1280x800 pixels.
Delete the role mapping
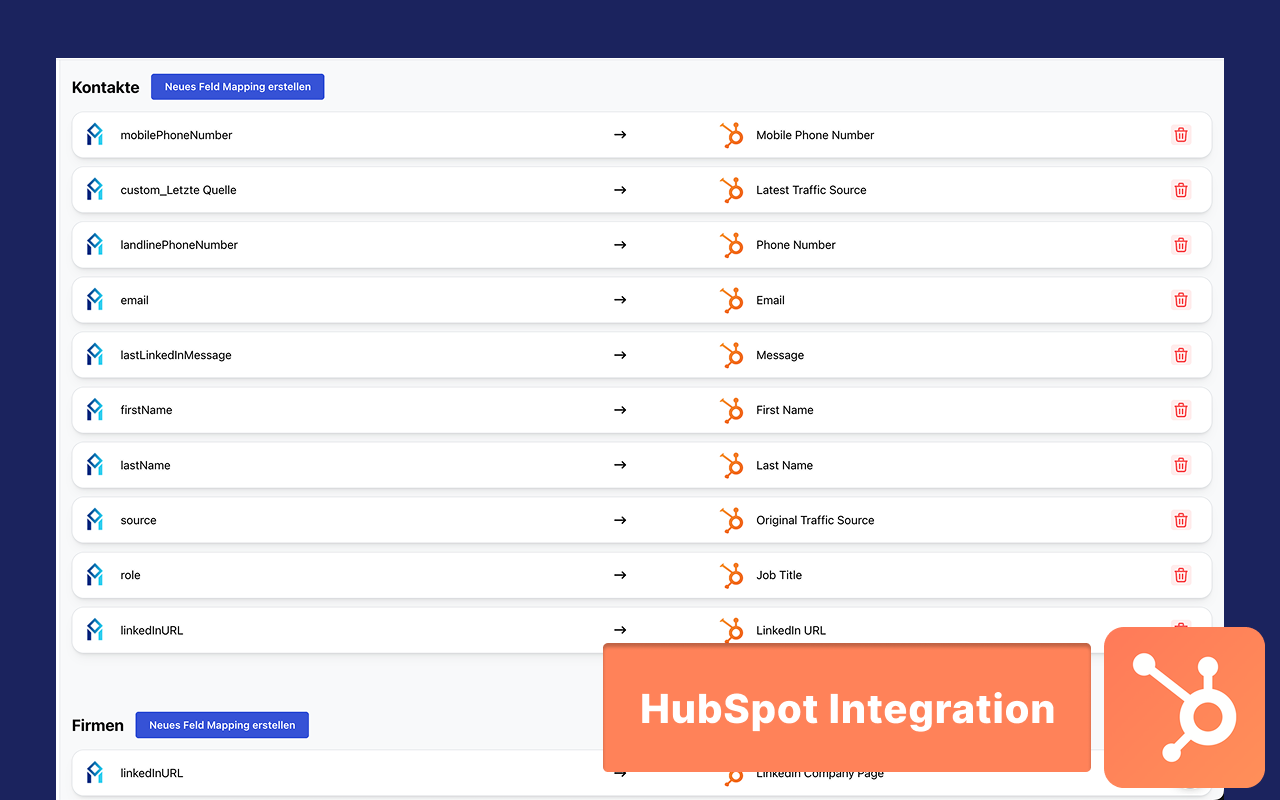[1181, 575]
